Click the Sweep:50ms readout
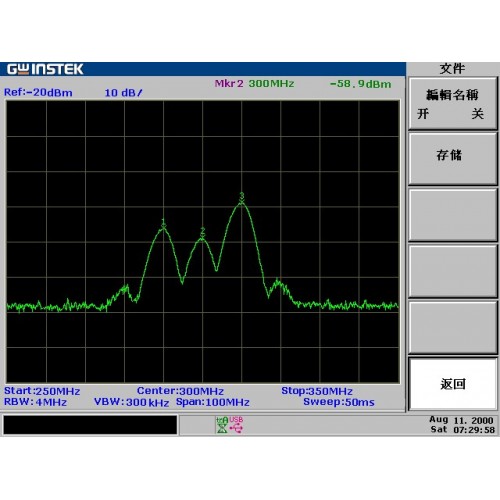 pyautogui.click(x=339, y=402)
